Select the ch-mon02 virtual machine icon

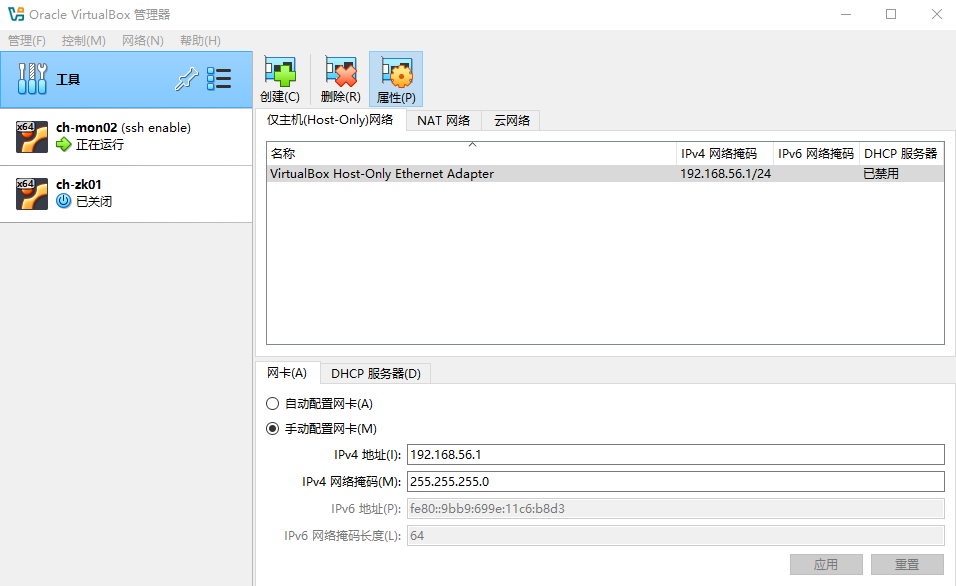click(32, 137)
